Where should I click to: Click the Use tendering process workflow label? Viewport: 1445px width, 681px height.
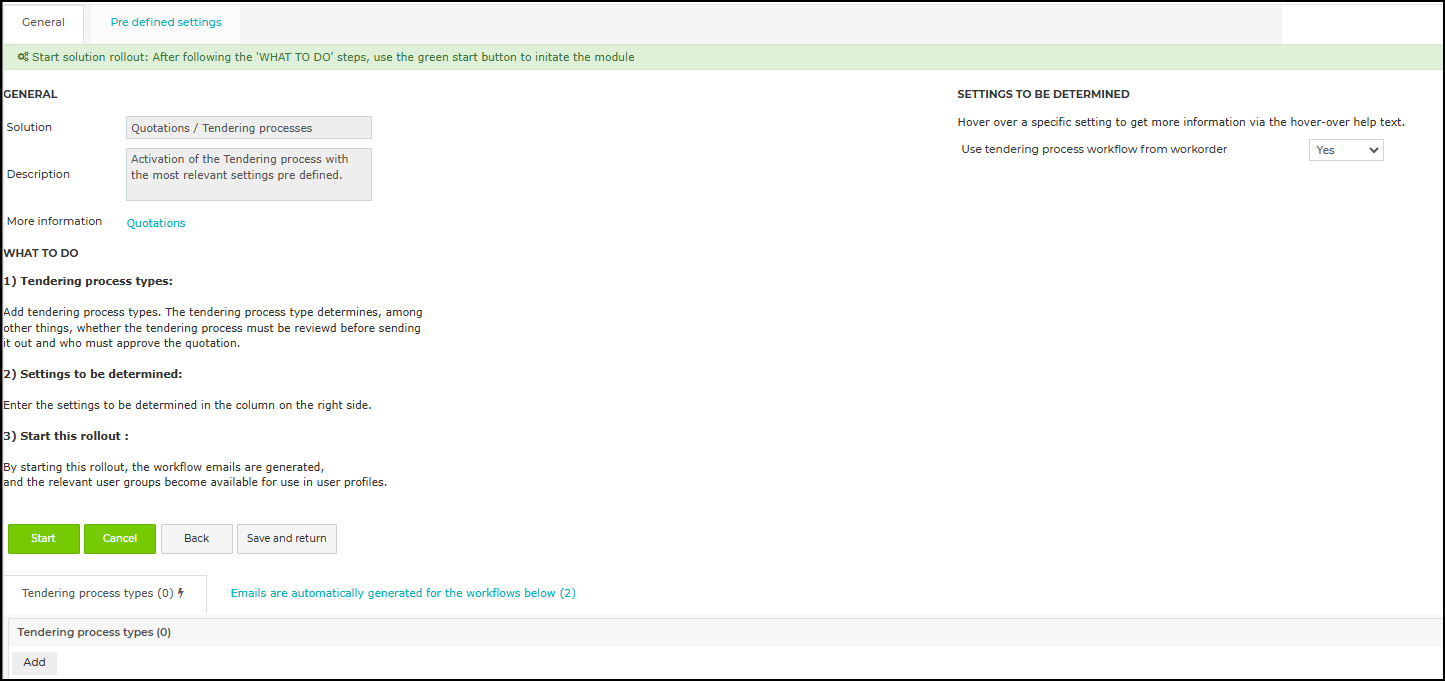click(x=1094, y=149)
